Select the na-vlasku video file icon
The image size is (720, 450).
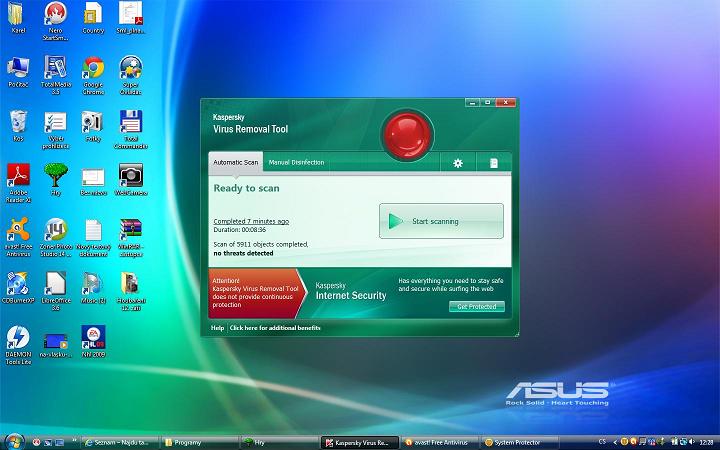click(x=56, y=345)
